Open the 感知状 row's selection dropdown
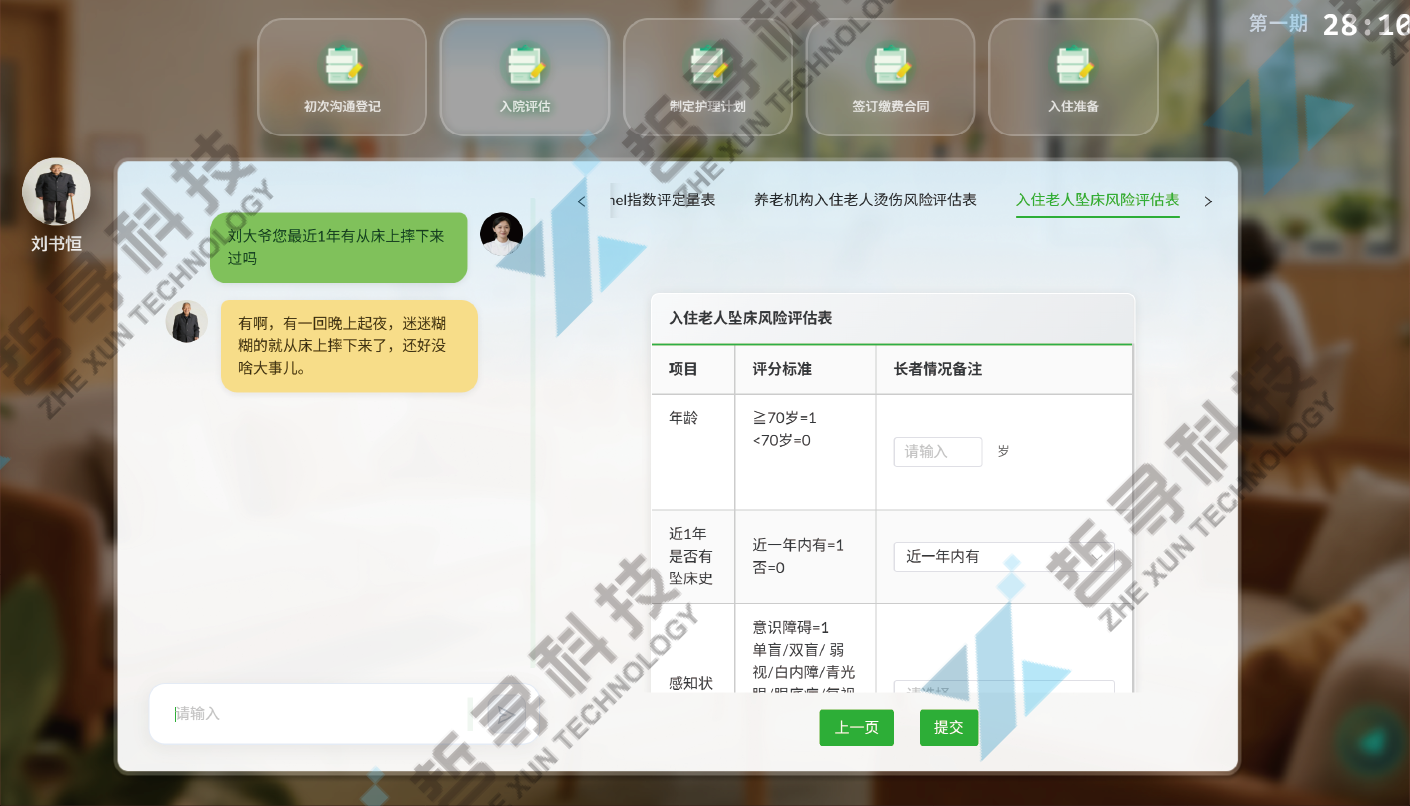The width and height of the screenshot is (1410, 806). 1004,687
